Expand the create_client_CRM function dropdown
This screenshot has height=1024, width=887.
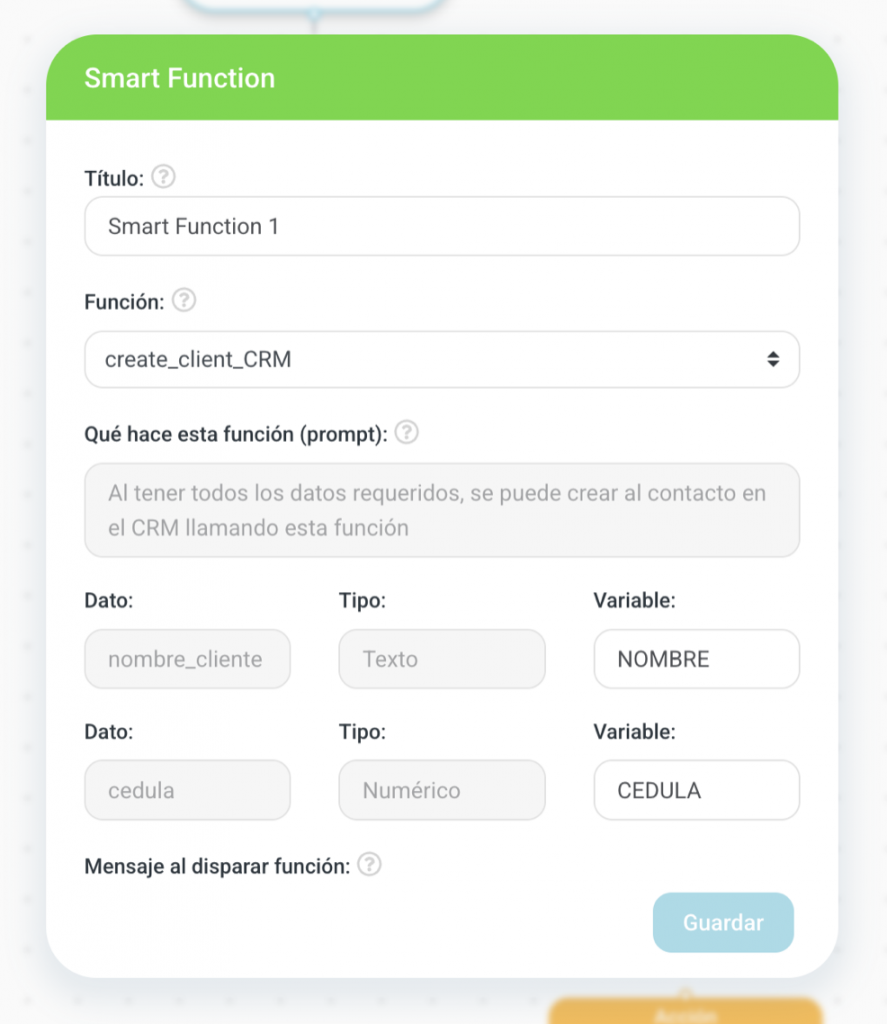[x=442, y=360]
